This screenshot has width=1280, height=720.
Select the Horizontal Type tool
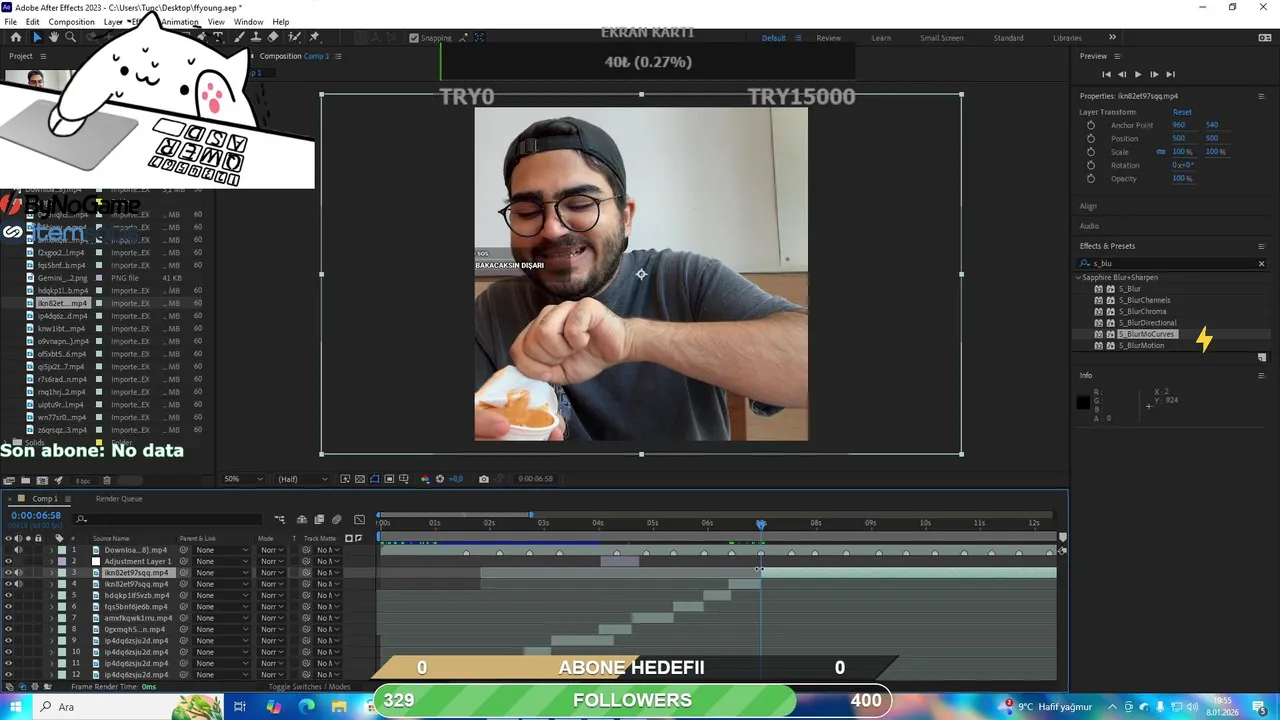219,37
